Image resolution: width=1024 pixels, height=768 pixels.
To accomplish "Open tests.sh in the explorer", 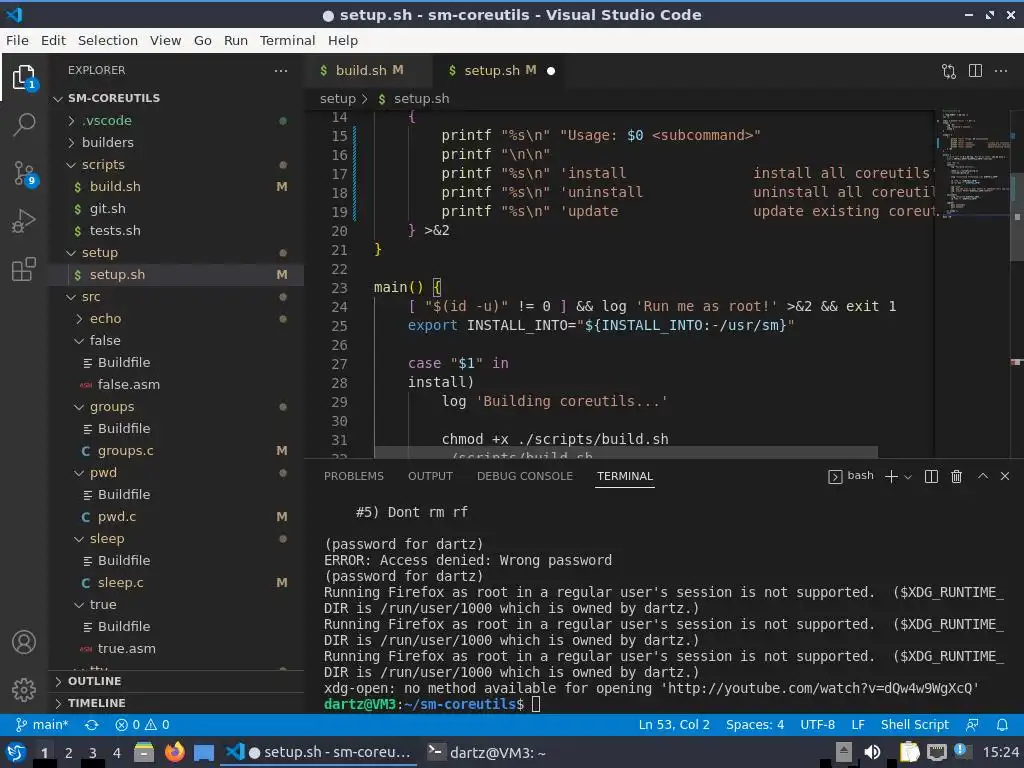I will [115, 231].
